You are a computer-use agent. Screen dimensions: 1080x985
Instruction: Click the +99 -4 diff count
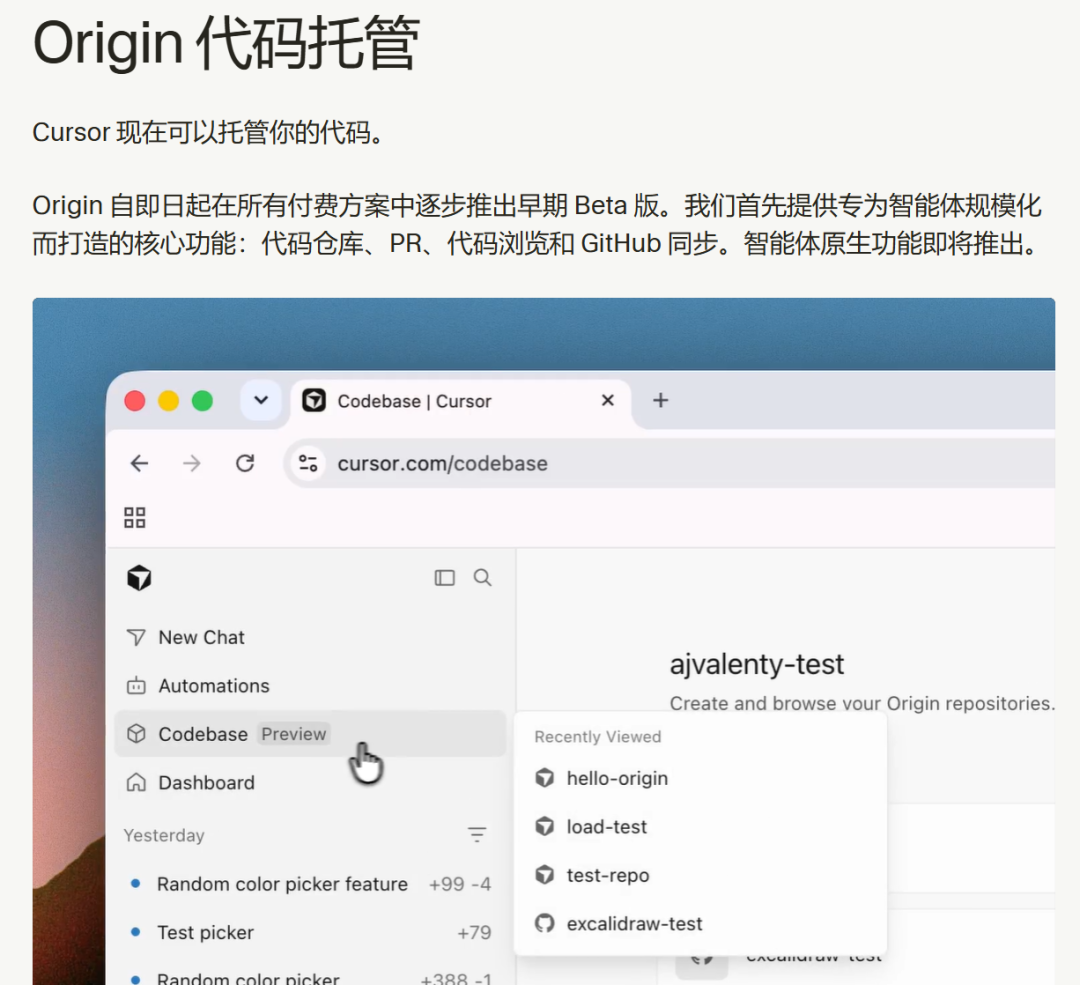[x=459, y=884]
